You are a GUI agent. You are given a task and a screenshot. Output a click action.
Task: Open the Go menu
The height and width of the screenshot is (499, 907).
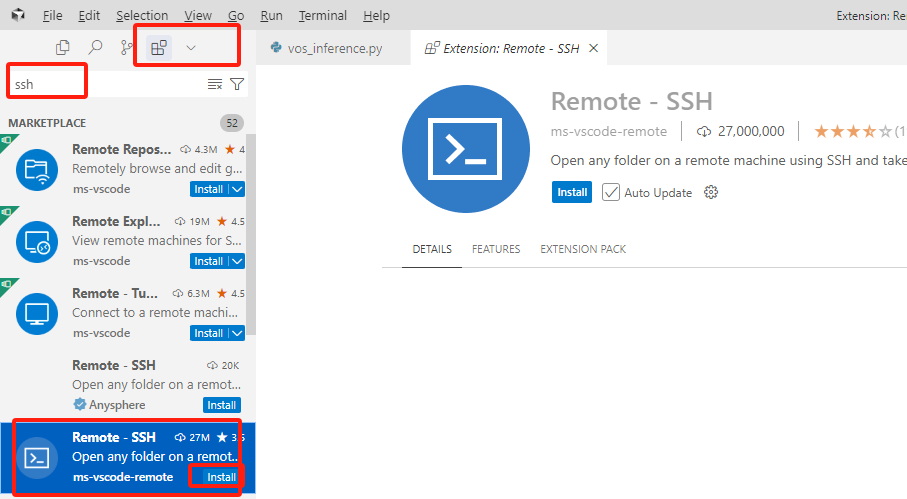coord(236,16)
